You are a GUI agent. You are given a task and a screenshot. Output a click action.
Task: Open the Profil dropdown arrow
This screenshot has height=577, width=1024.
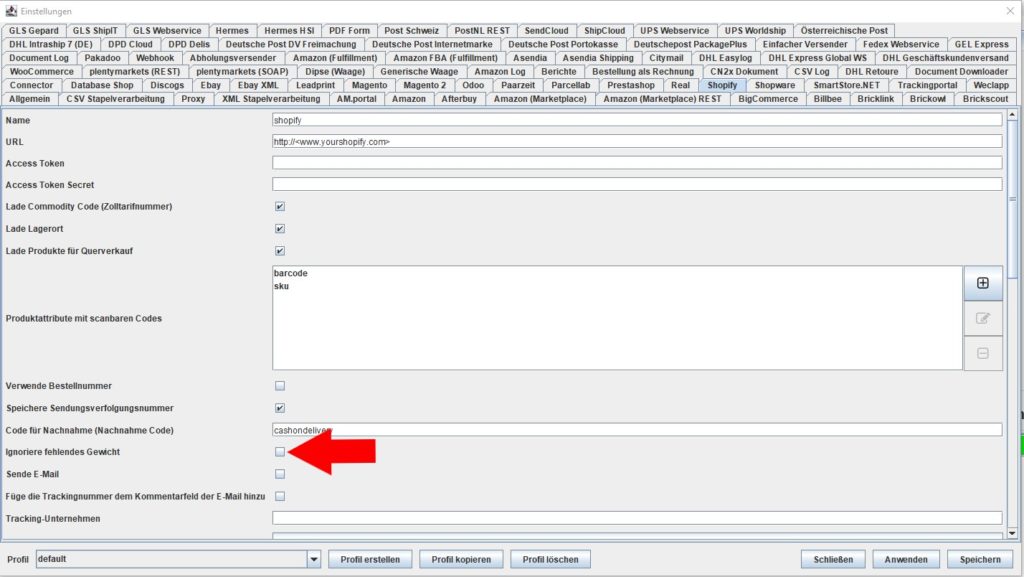[x=314, y=559]
